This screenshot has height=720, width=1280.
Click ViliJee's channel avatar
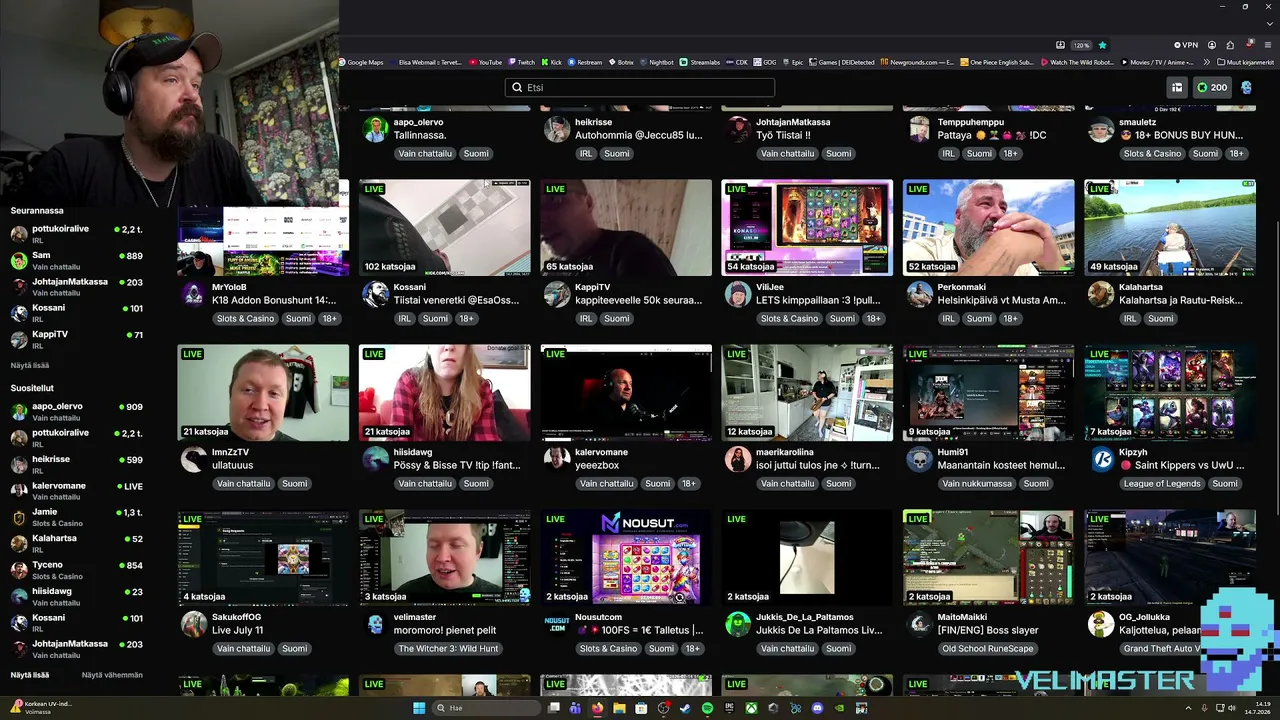point(738,294)
